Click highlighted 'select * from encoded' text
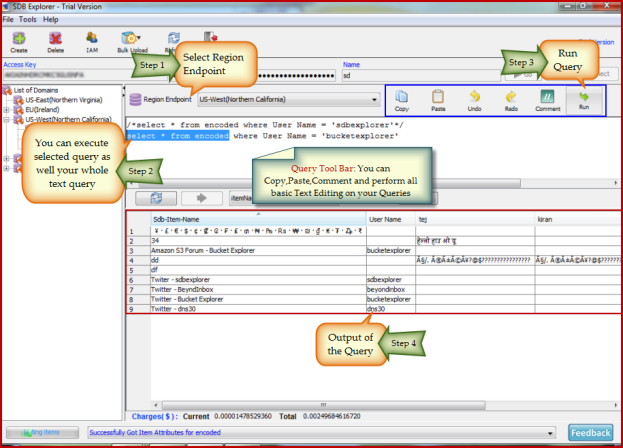This screenshot has width=623, height=448. point(178,136)
